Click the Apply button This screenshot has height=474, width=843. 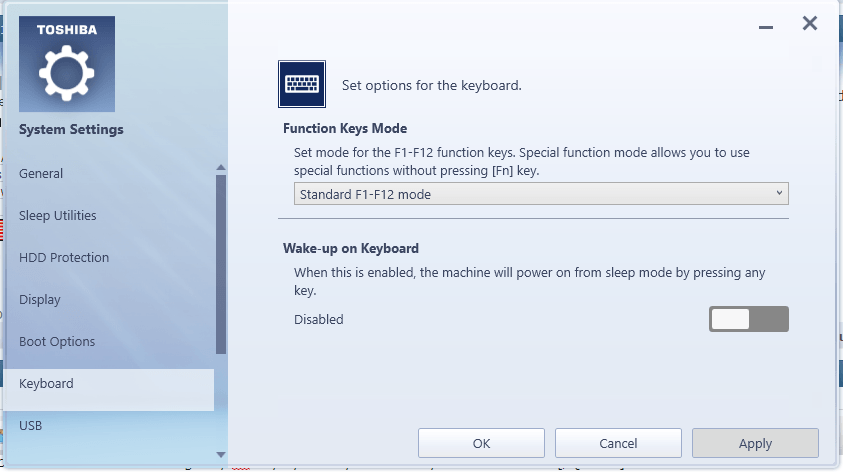pos(755,443)
